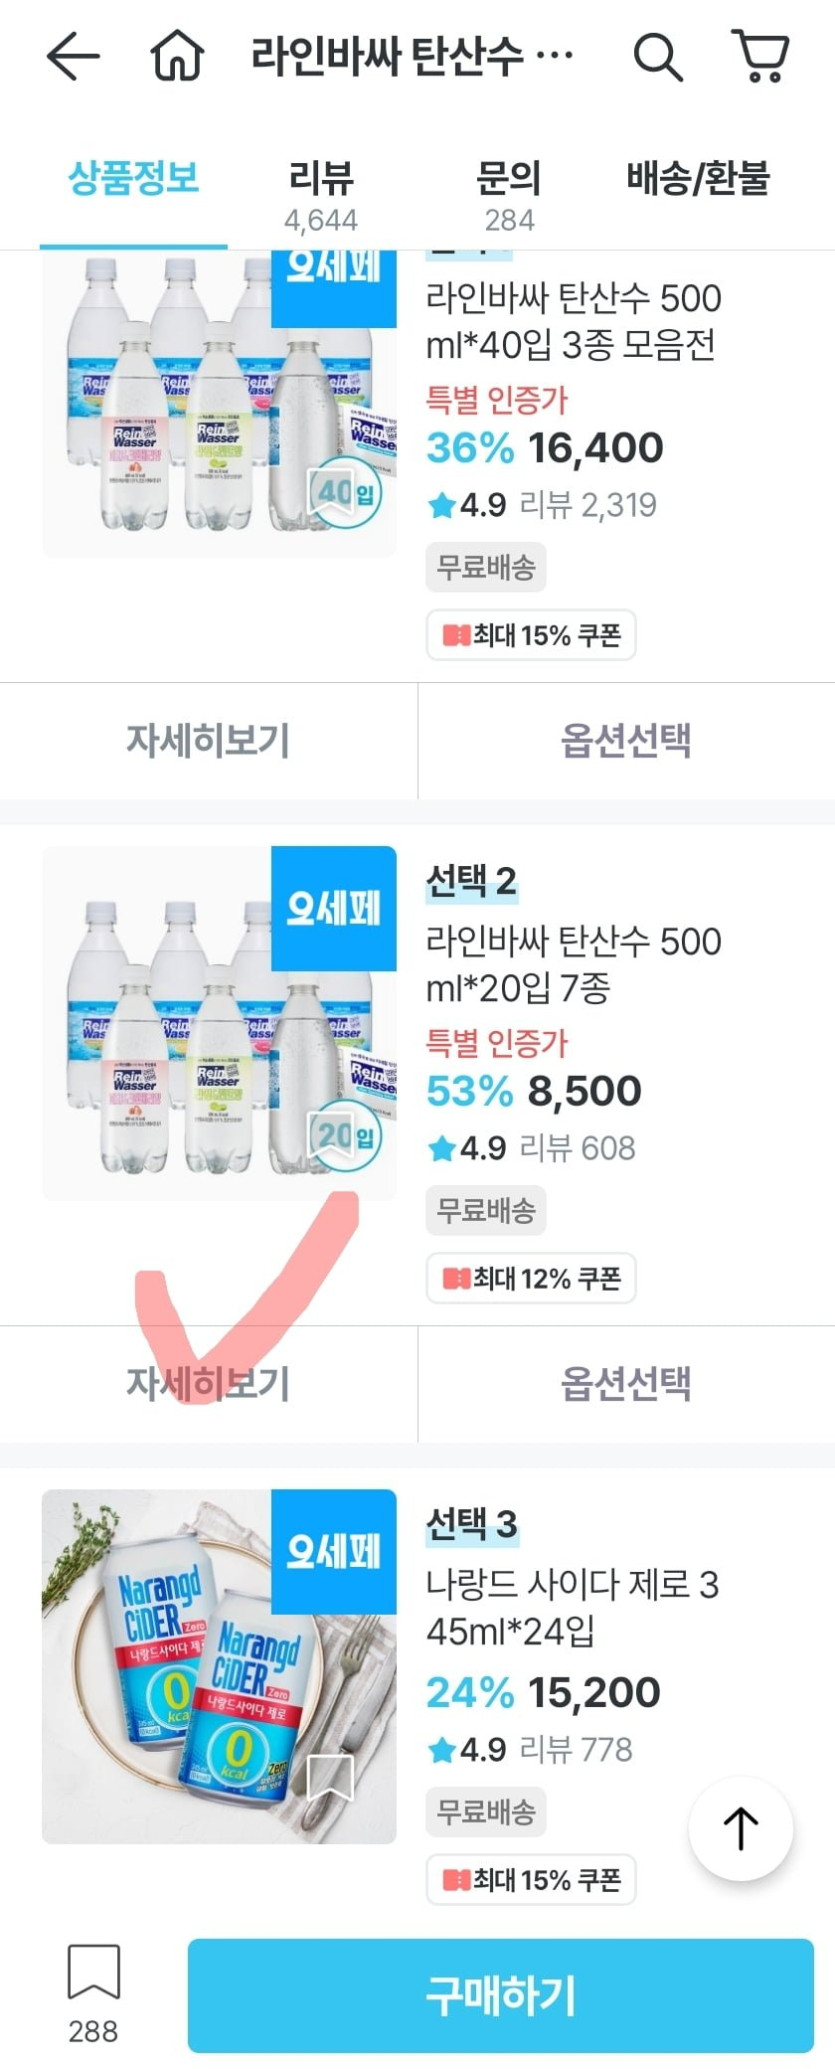Tap the back arrow icon
Screen dimensions: 835x2069
[73, 56]
